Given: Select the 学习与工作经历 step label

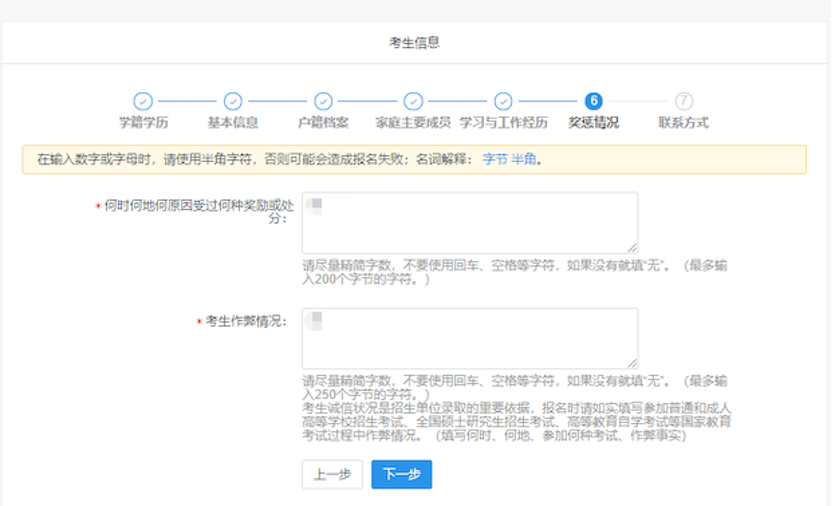Looking at the screenshot, I should 503,123.
